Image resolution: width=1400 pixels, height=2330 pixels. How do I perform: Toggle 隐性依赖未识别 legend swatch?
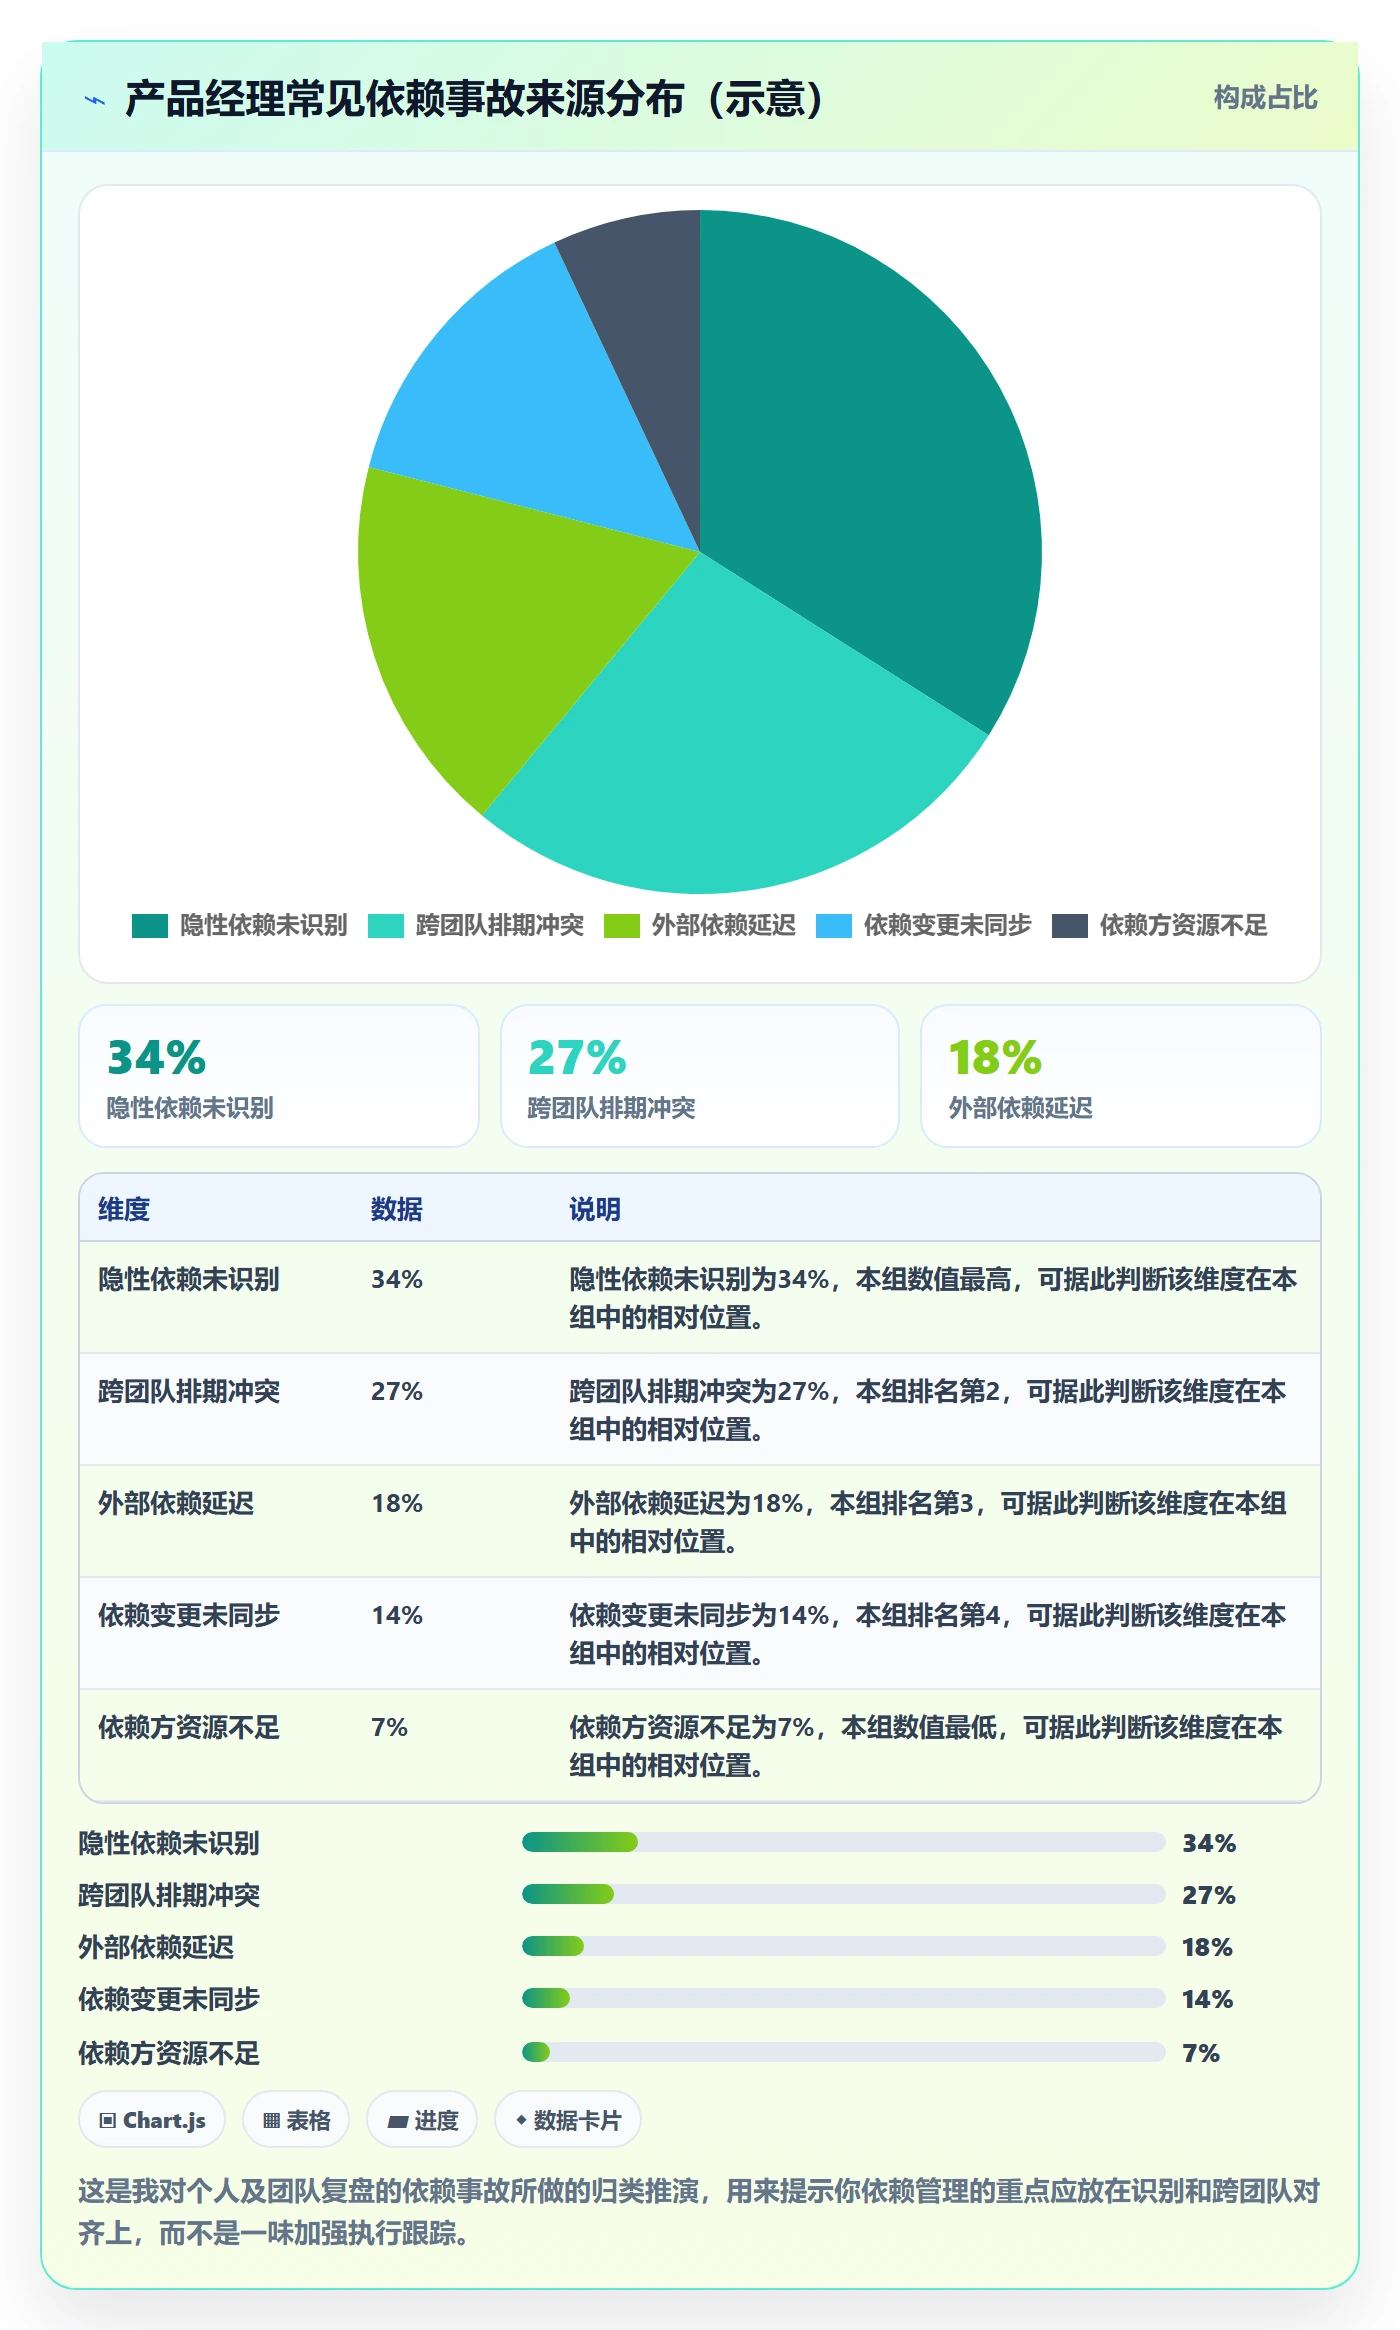pyautogui.click(x=150, y=926)
